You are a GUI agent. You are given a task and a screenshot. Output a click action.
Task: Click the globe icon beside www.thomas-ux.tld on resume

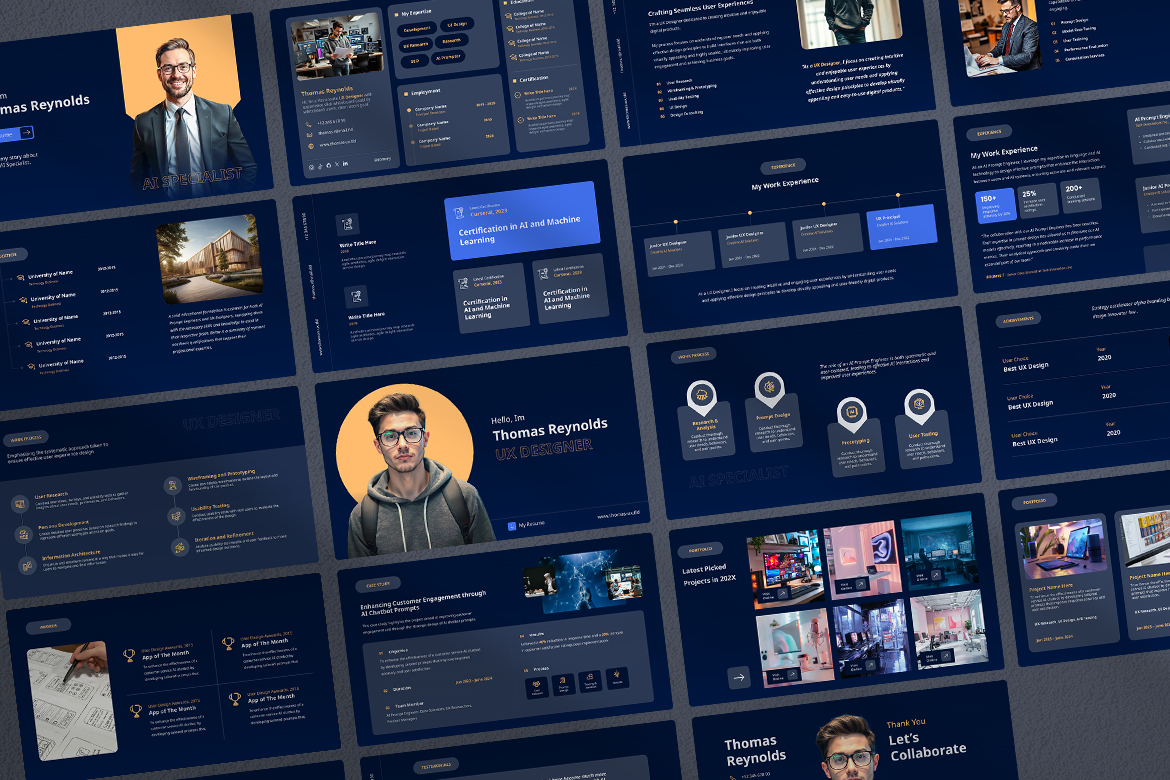click(x=310, y=146)
